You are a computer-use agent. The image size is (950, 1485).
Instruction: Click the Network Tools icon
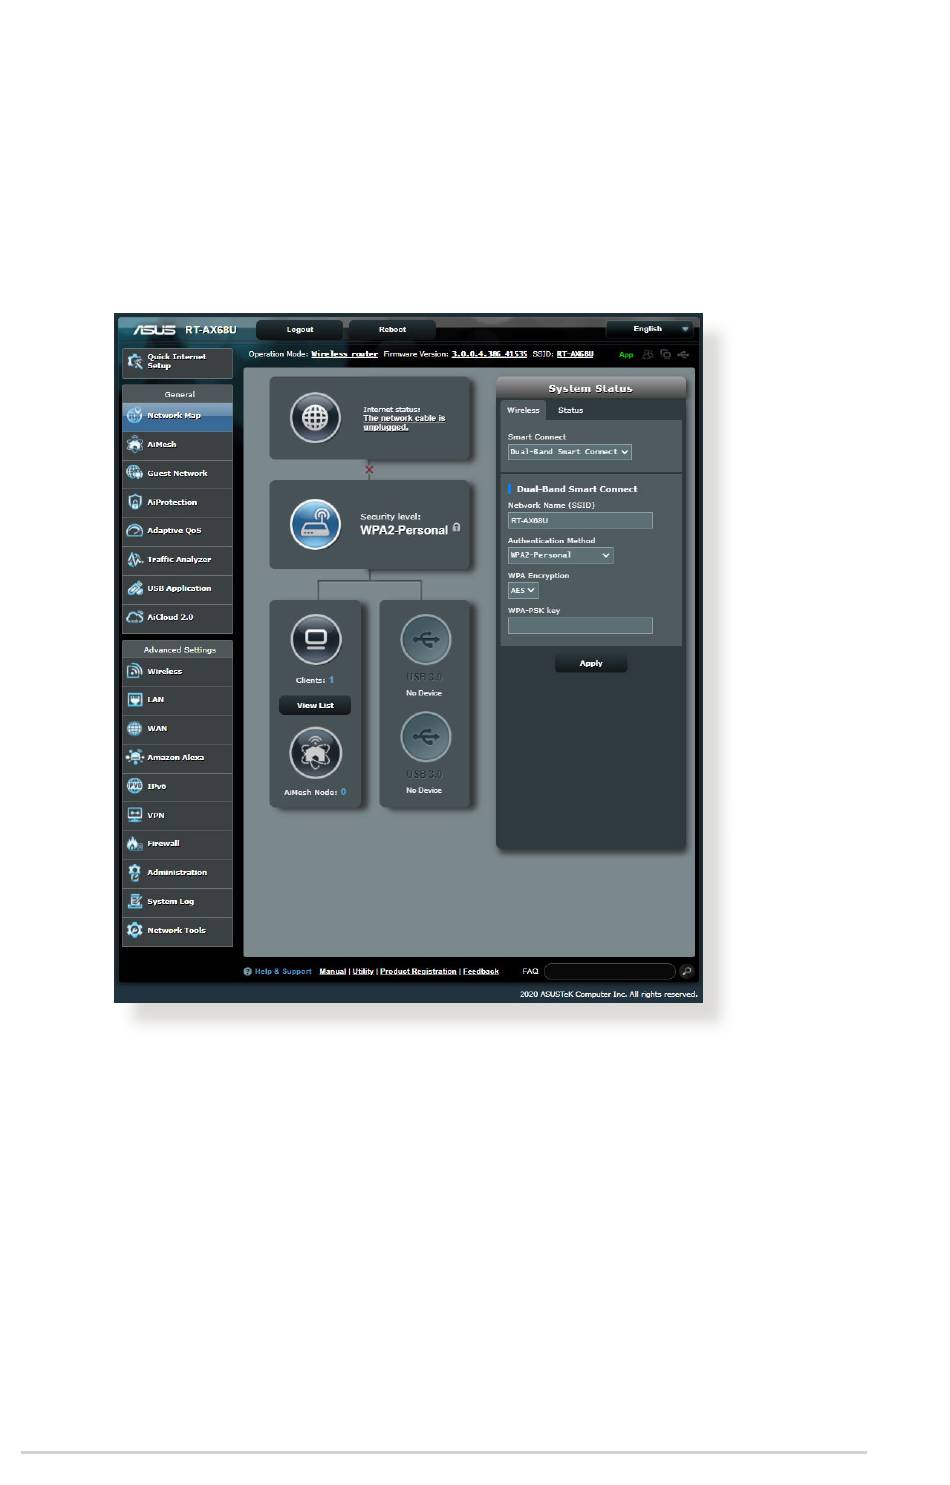(135, 931)
